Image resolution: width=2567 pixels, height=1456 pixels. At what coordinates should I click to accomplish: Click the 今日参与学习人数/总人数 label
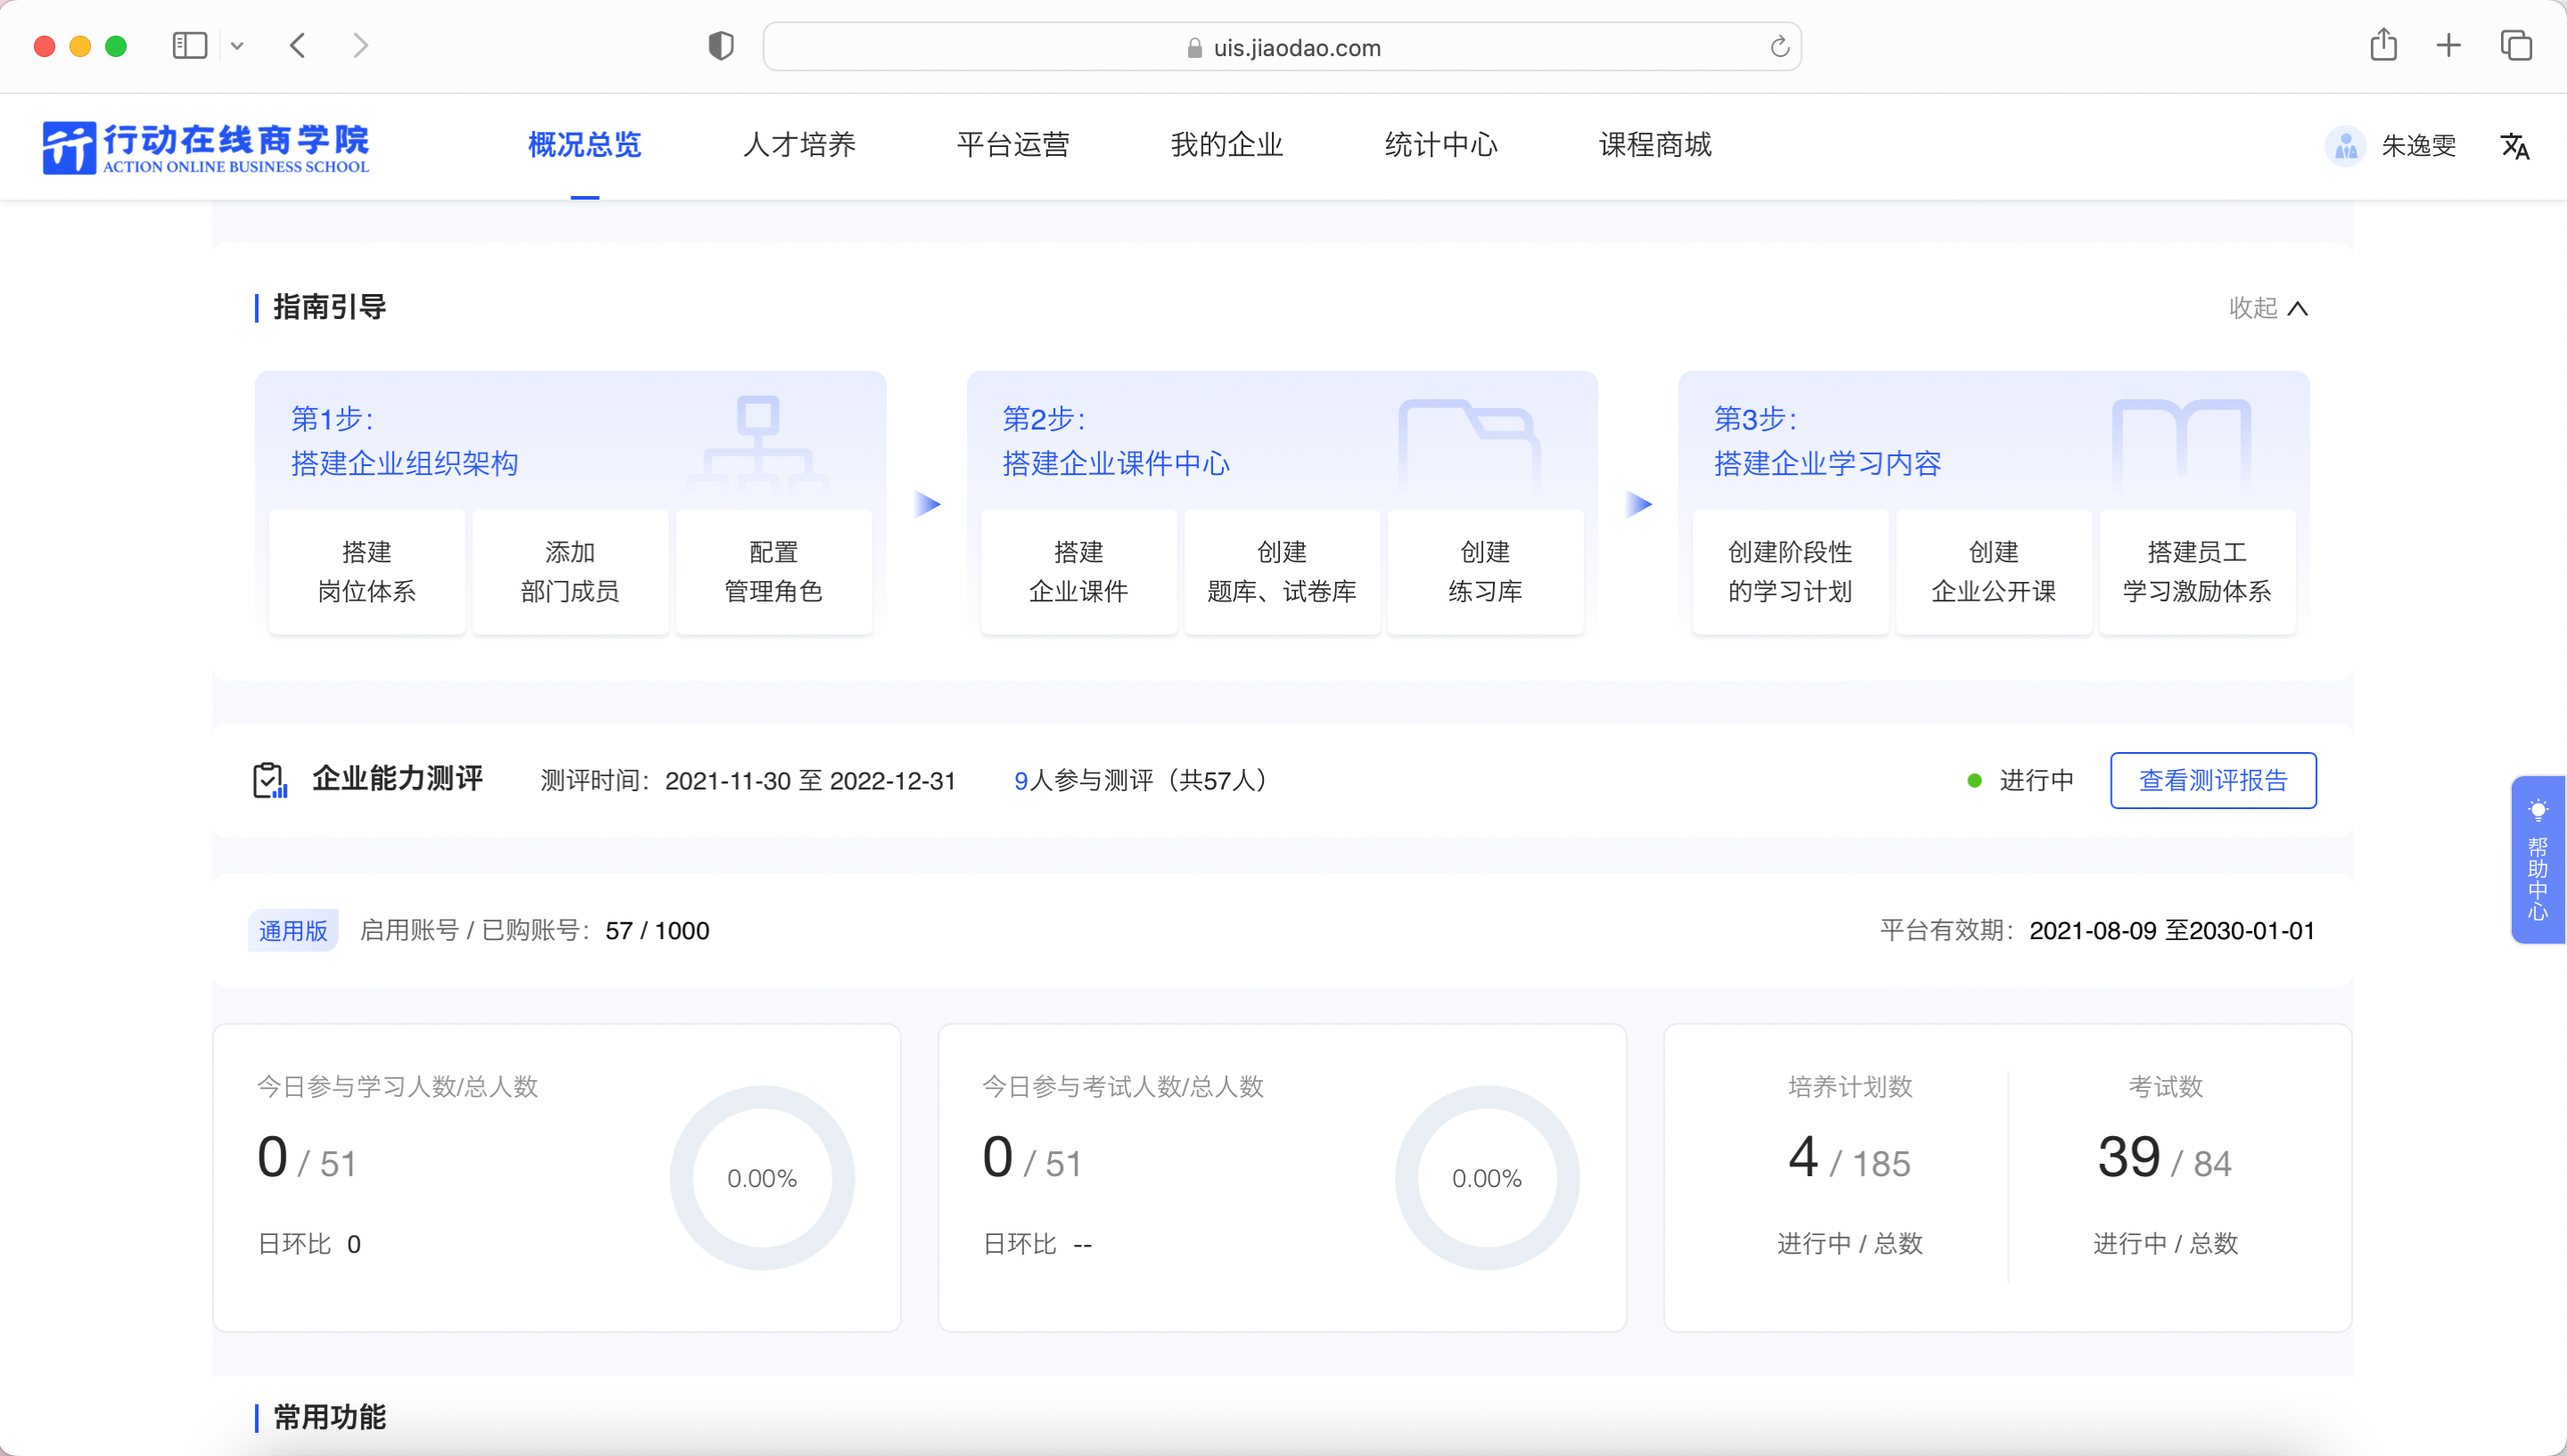tap(398, 1087)
